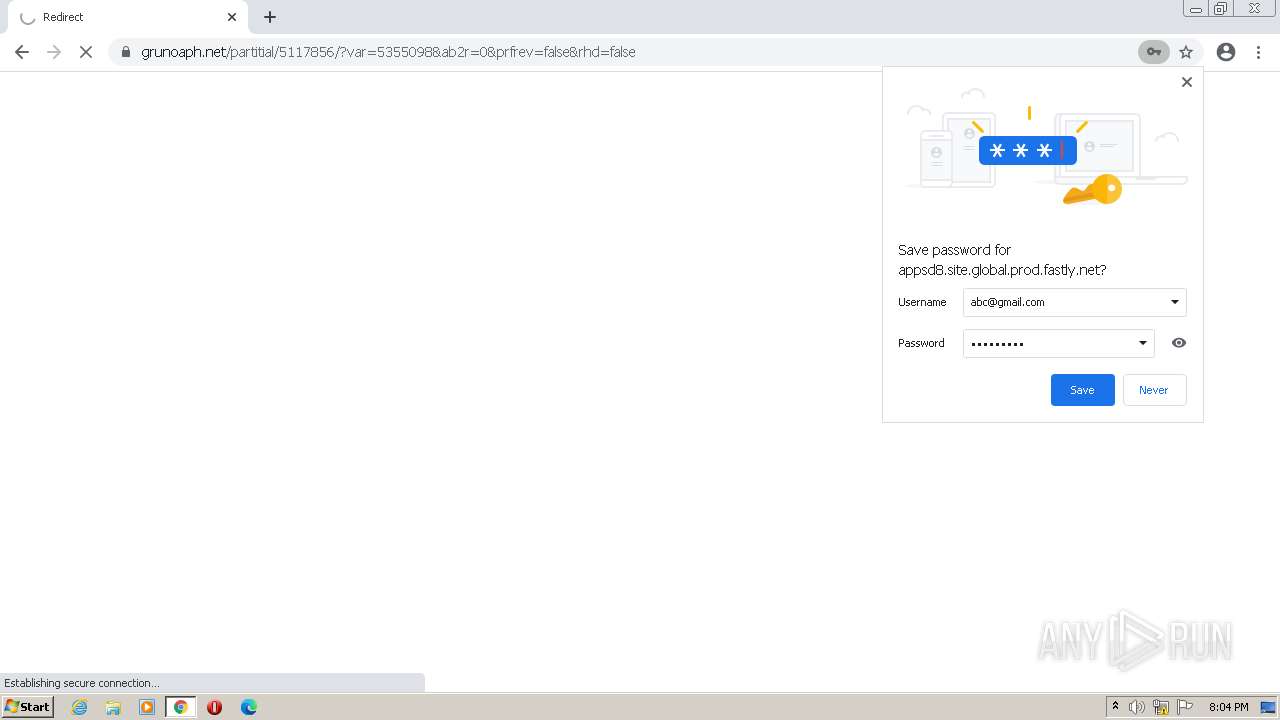This screenshot has width=1280, height=720.
Task: Stop loading the page
Action: [86, 52]
